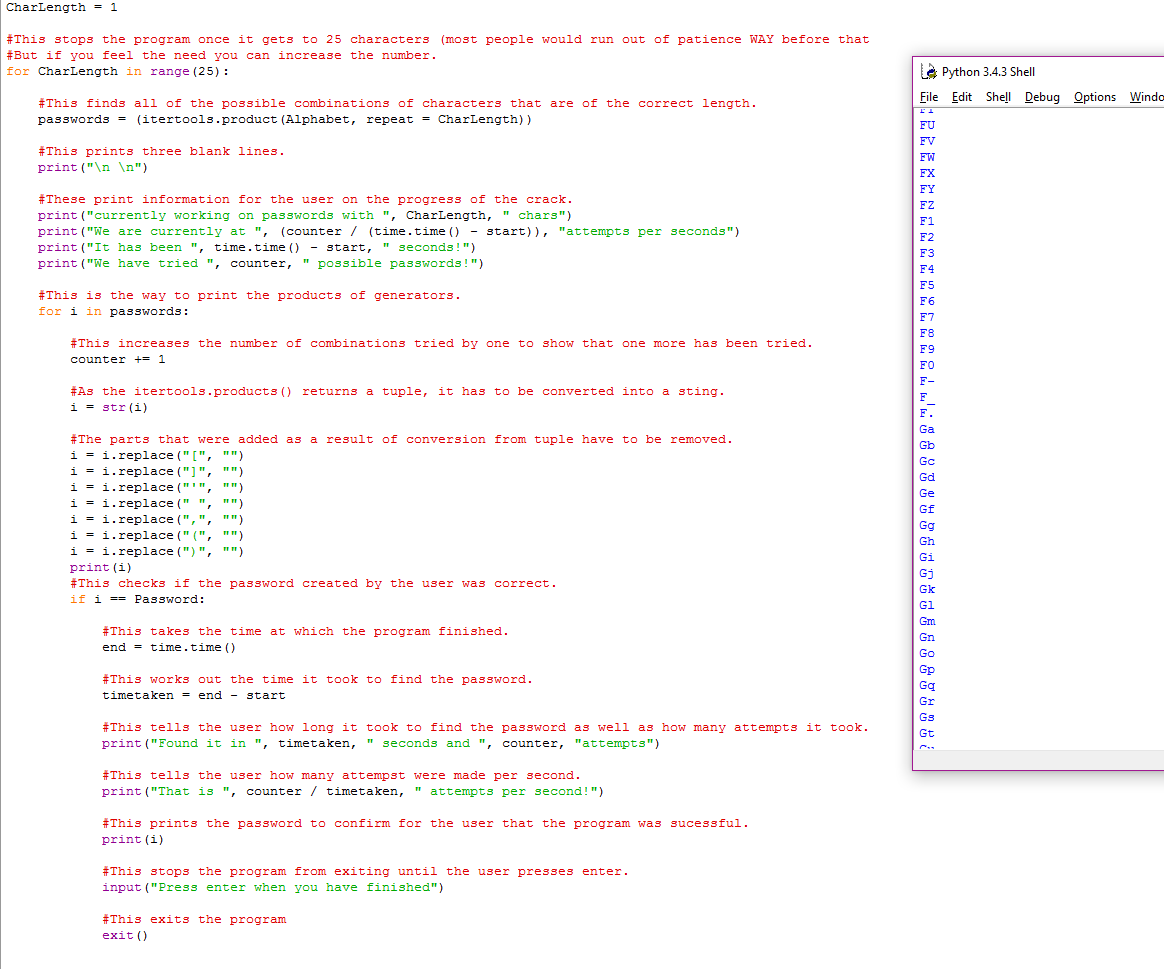Open the Edit menu
The height and width of the screenshot is (969, 1164).
[x=961, y=97]
